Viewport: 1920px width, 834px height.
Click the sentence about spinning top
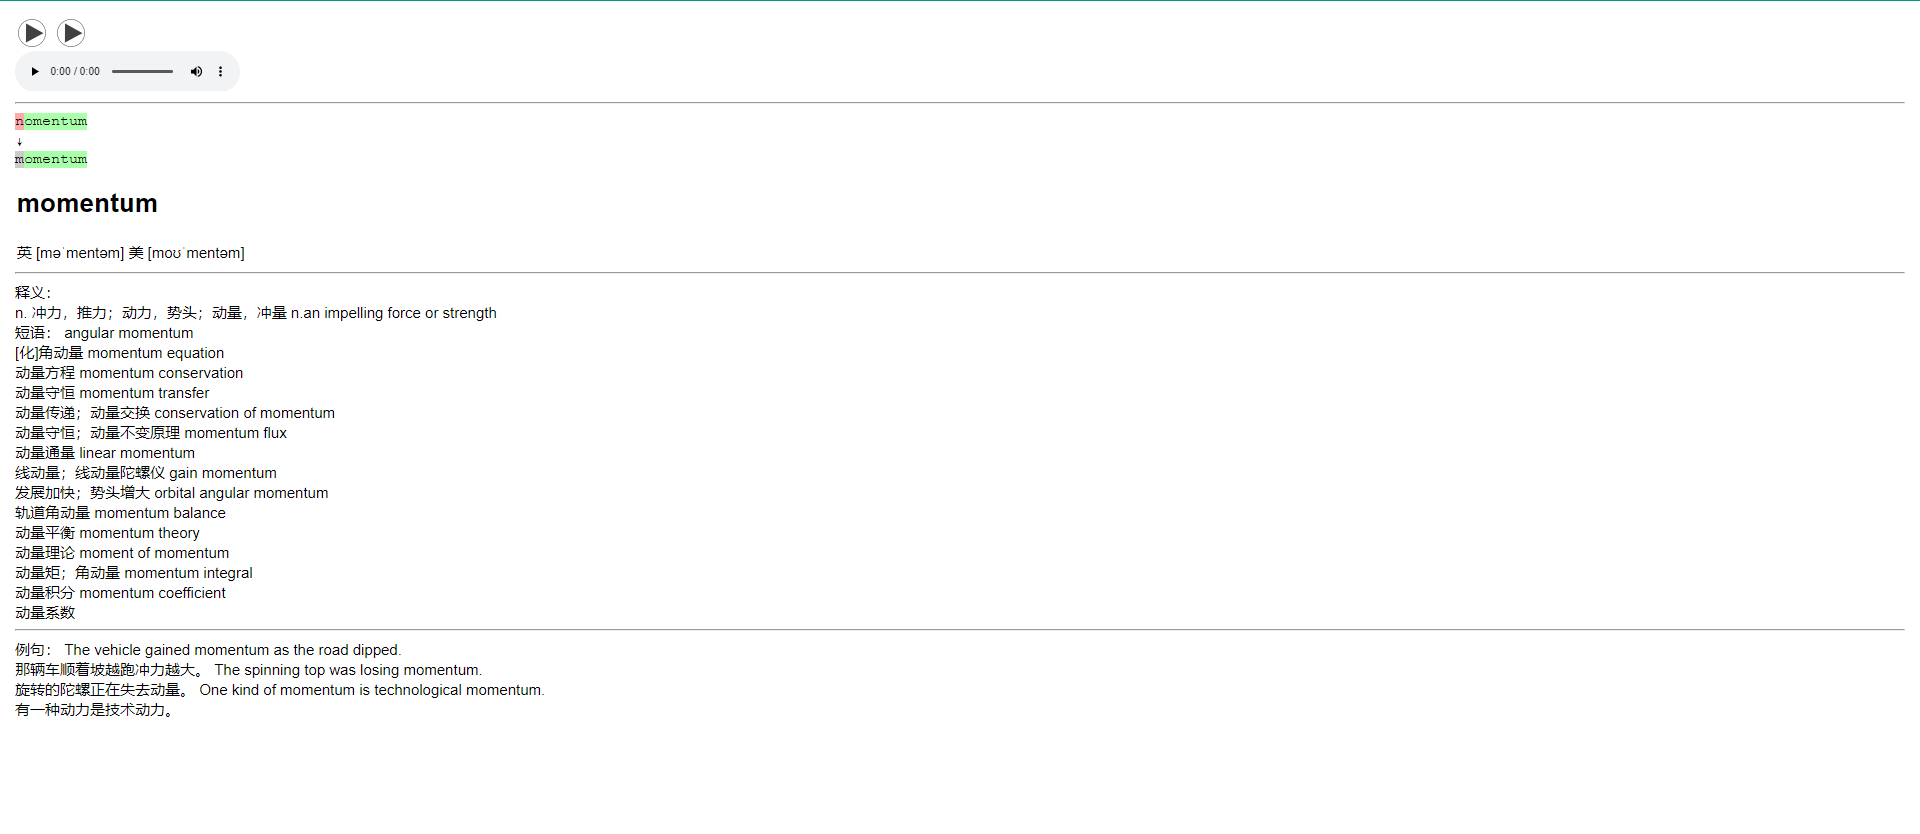[x=348, y=670]
